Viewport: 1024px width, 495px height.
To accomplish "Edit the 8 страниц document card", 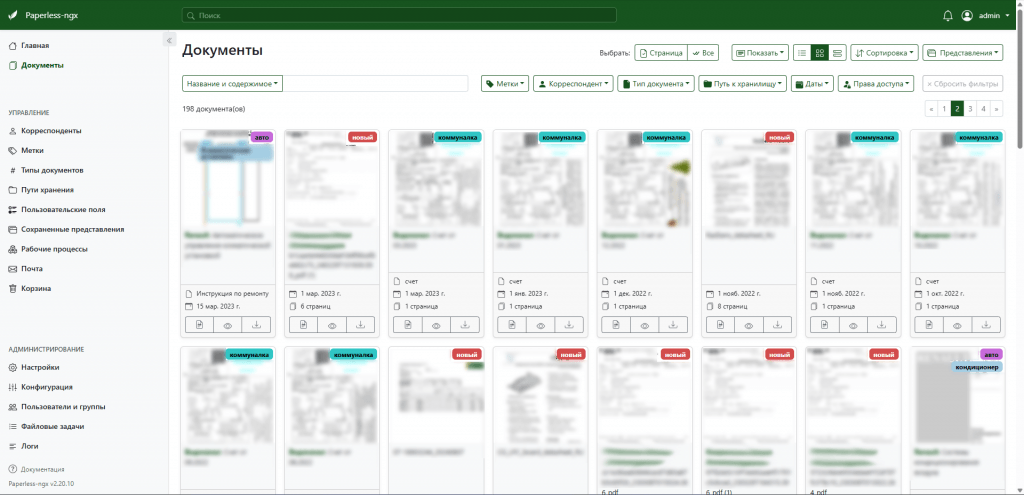I will 720,325.
